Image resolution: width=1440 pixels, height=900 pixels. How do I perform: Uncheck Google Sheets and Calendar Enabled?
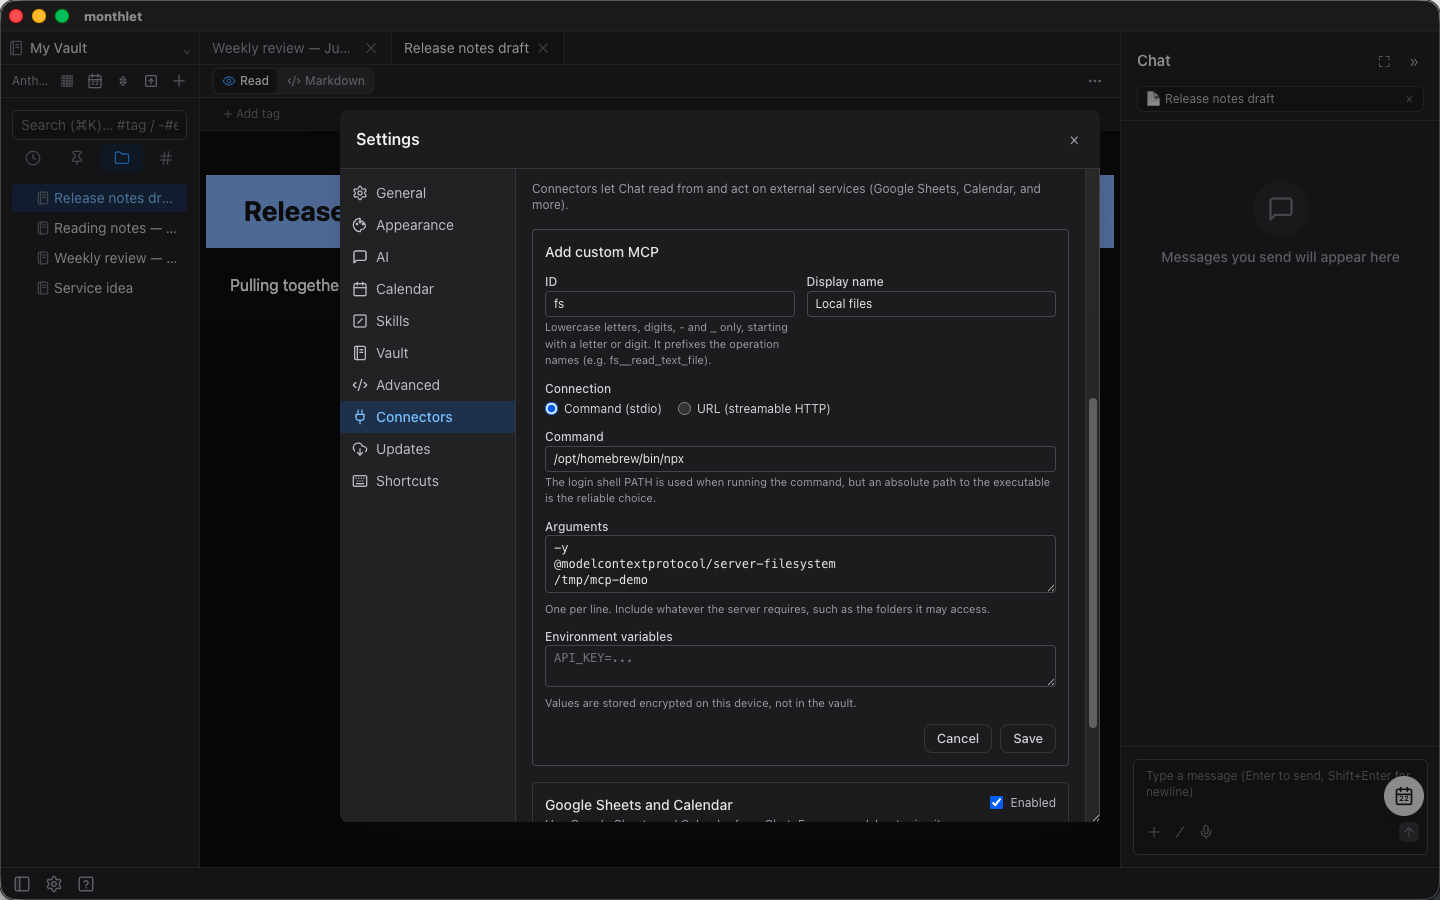coord(996,803)
